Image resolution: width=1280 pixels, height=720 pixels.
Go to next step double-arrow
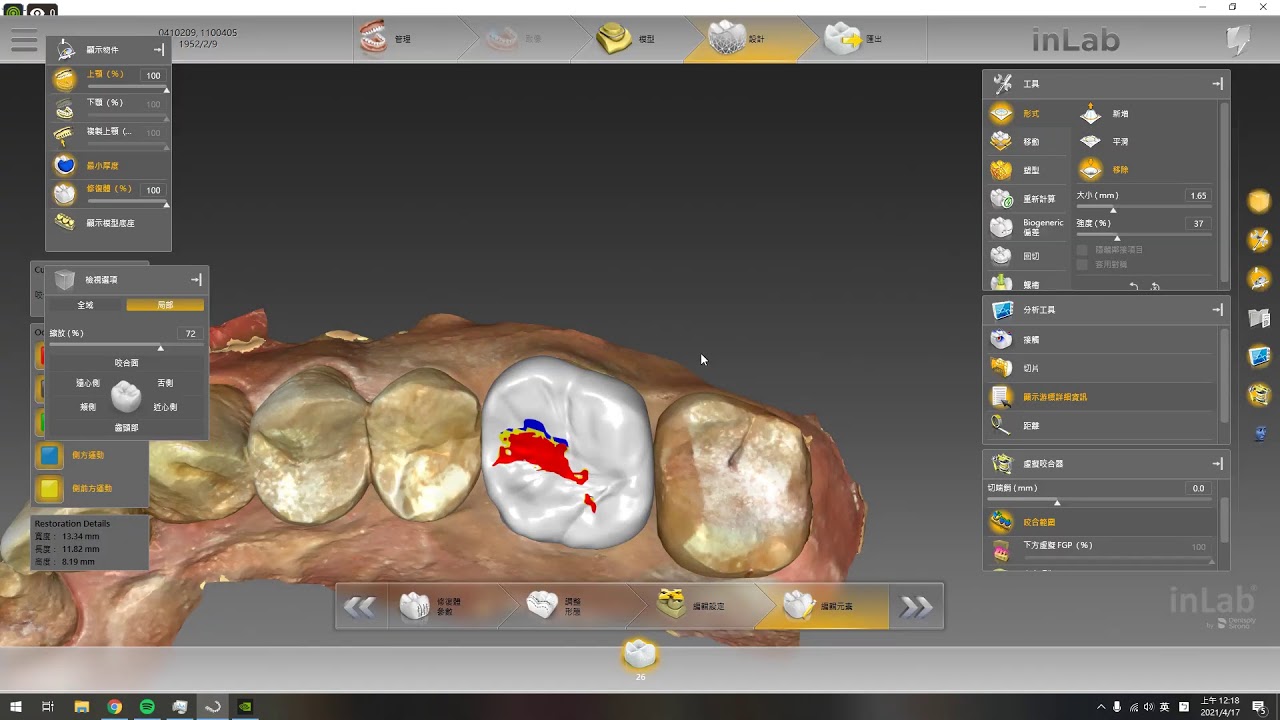coord(916,606)
